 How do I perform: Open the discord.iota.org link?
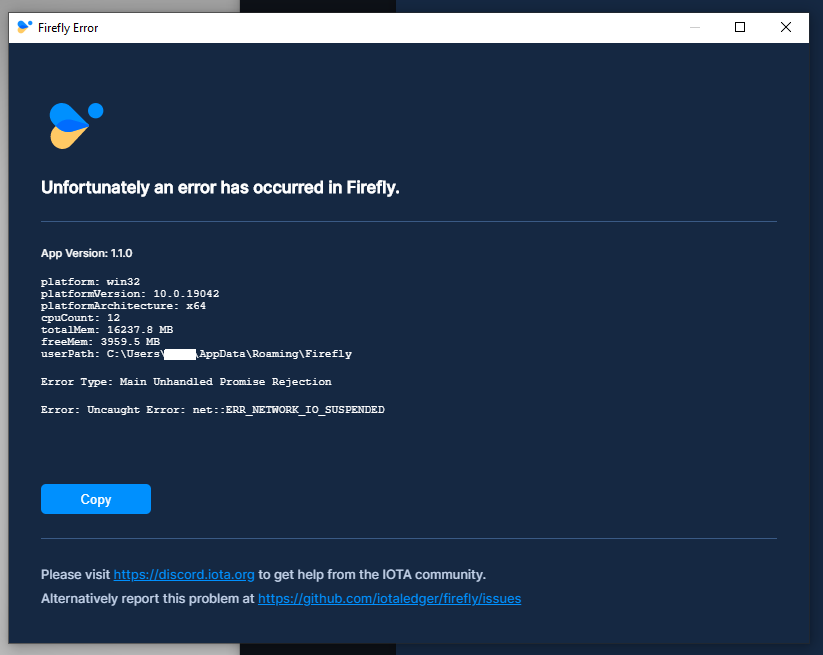point(183,574)
